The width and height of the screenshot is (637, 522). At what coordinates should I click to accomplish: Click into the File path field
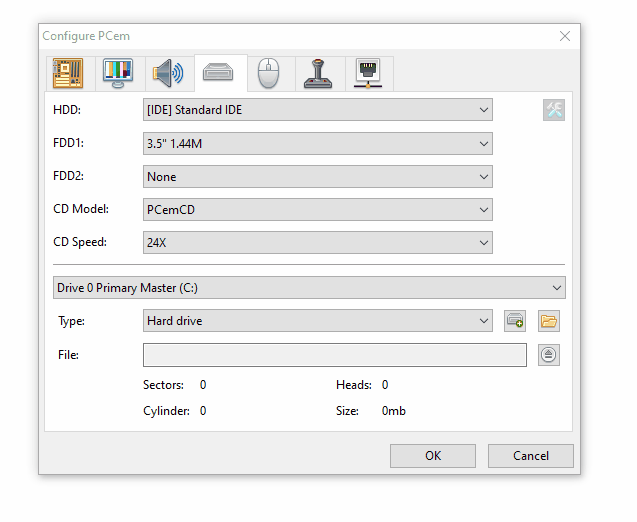pos(335,355)
